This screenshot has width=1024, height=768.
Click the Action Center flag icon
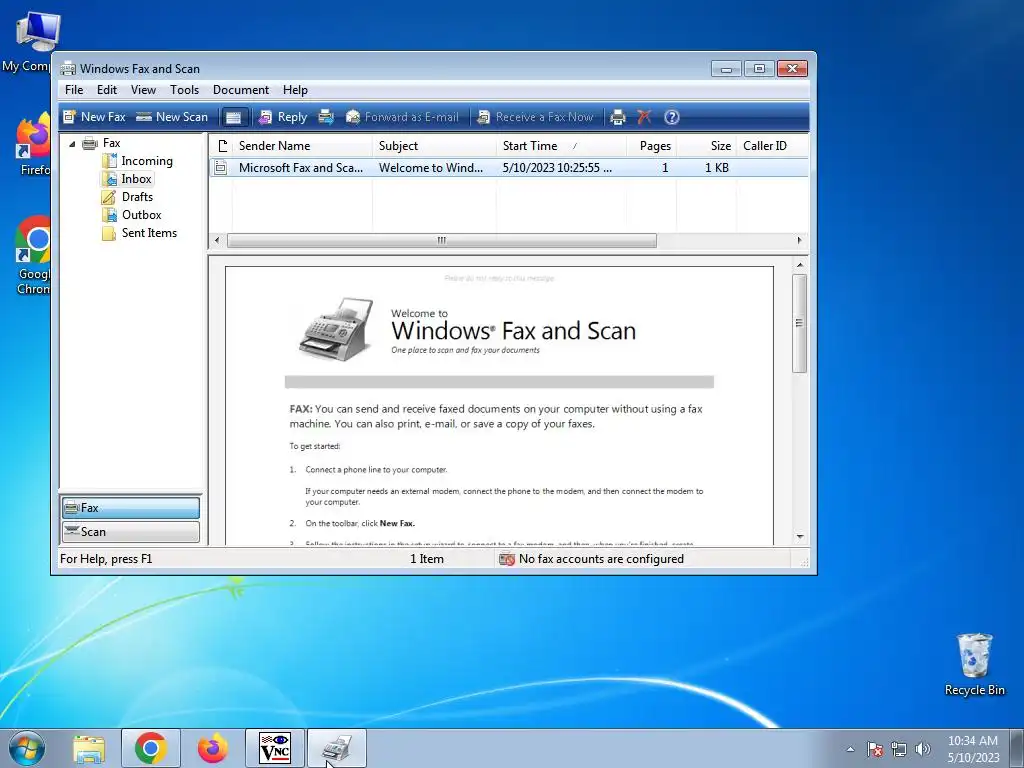(875, 749)
